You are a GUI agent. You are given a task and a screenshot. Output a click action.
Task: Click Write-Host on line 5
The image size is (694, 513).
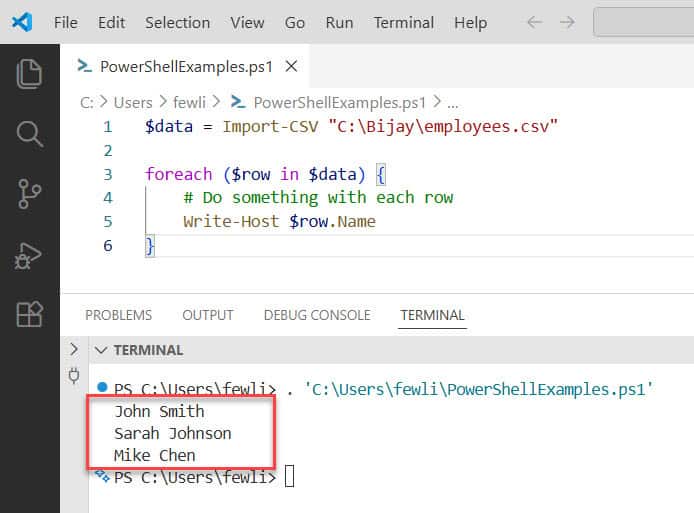click(x=231, y=221)
